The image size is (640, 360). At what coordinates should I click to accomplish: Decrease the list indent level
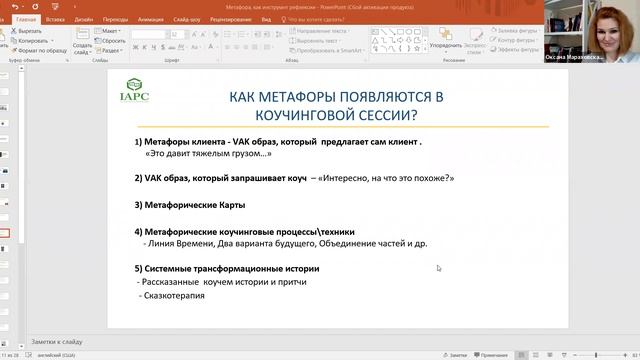pyautogui.click(x=258, y=35)
